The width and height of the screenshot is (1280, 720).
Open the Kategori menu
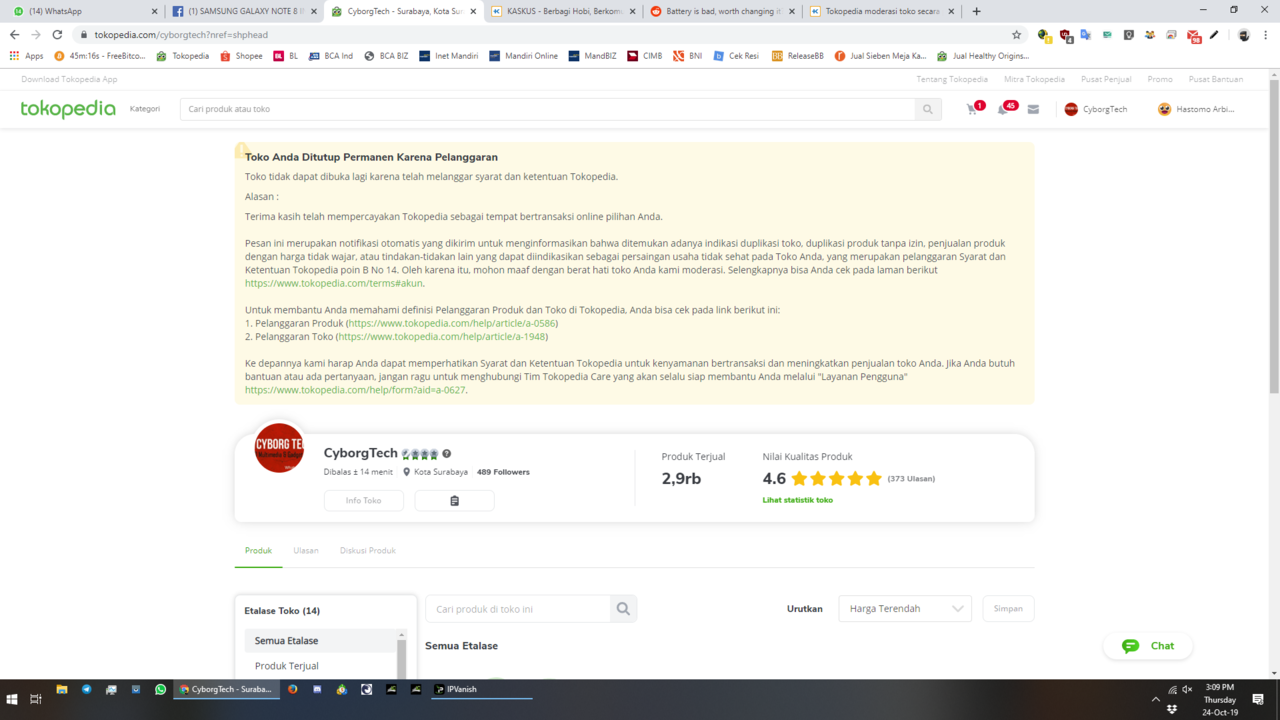click(x=145, y=109)
